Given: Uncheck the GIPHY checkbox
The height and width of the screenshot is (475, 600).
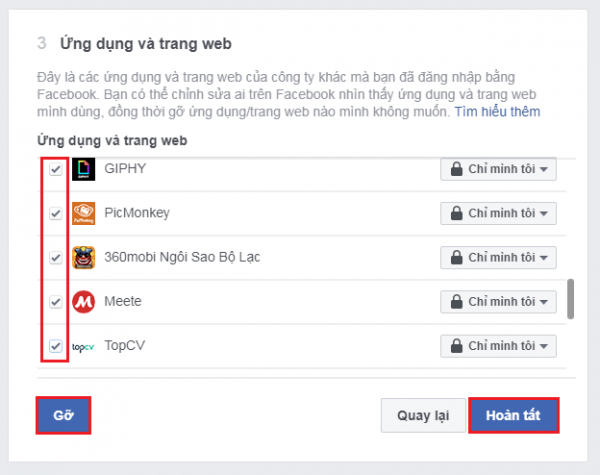Looking at the screenshot, I should (56, 169).
